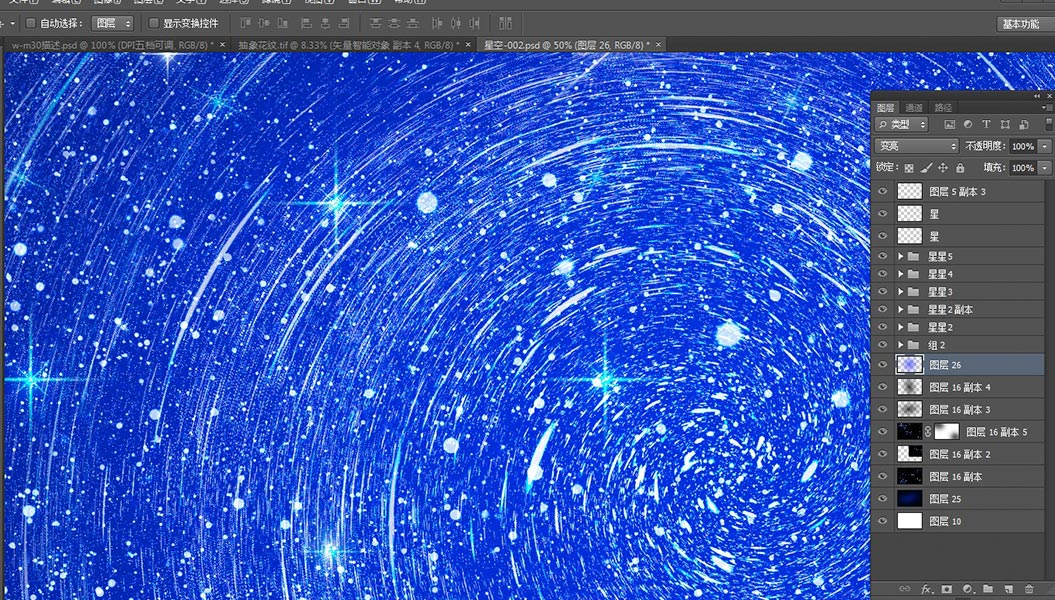Screen dimensions: 1055x600
Task: Lock layer position icon
Action: point(943,168)
